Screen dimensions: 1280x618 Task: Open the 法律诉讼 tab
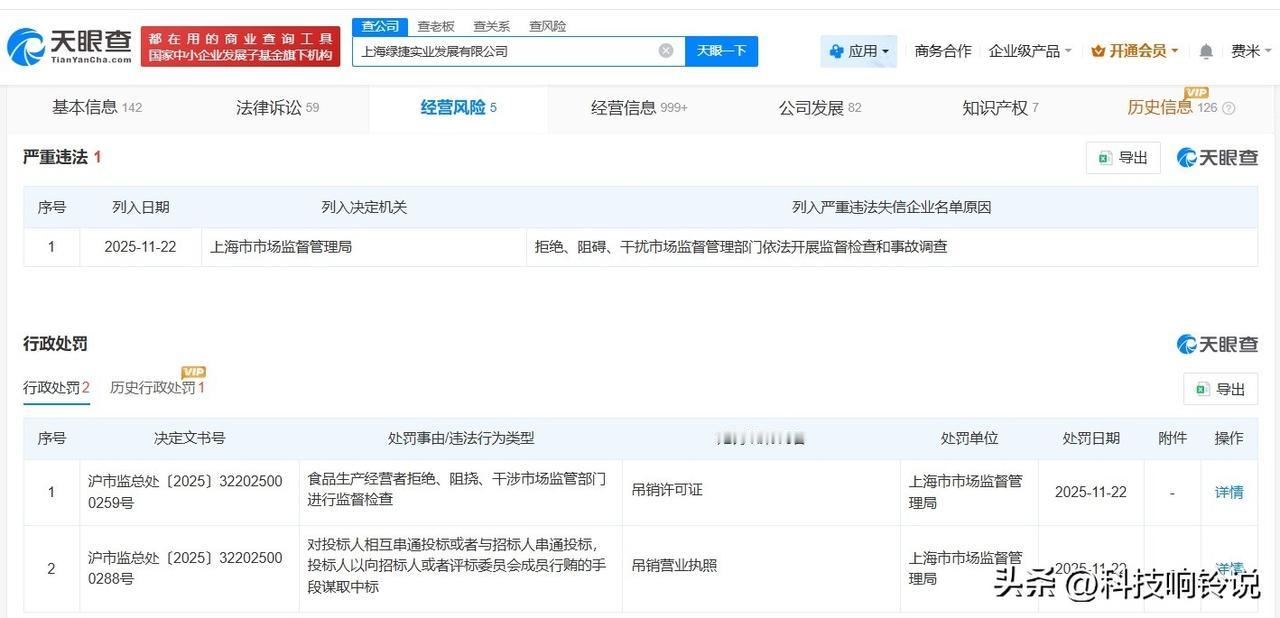click(x=278, y=108)
